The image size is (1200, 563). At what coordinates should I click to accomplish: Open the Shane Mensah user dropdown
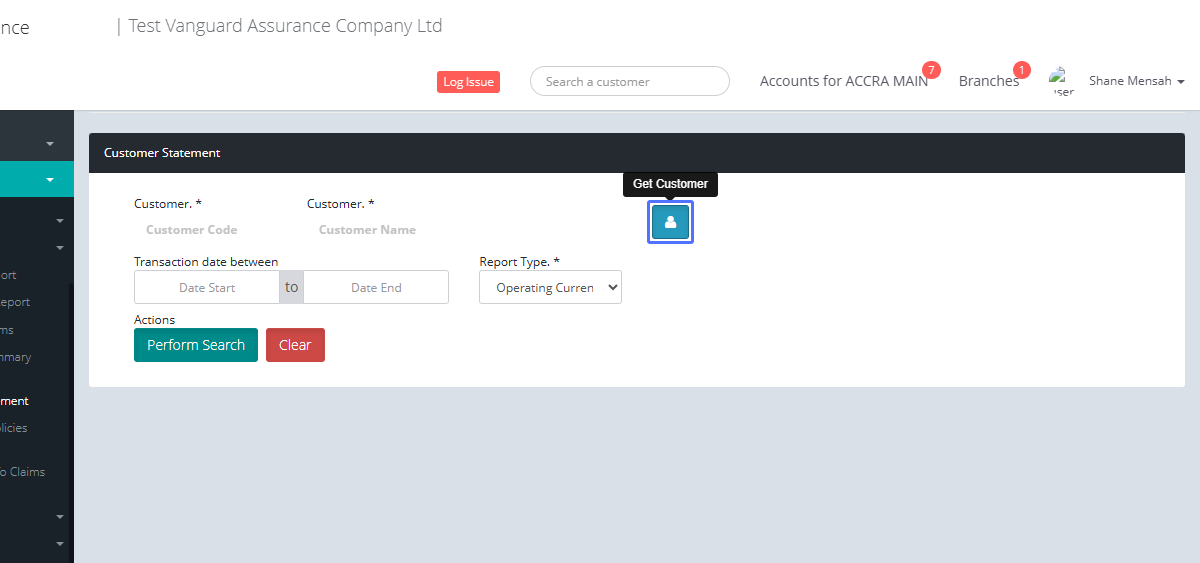point(1136,81)
